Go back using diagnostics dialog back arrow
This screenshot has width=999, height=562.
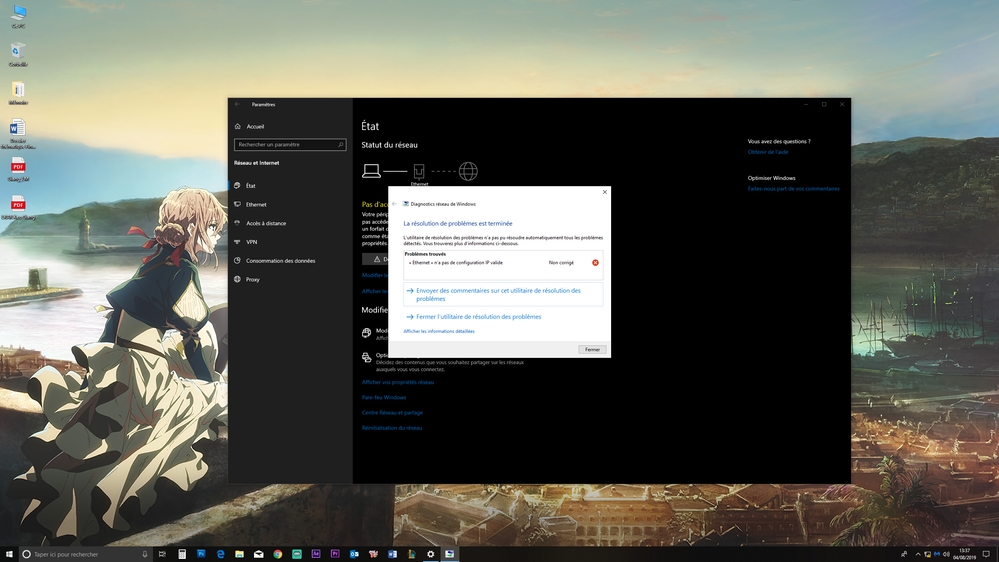394,204
